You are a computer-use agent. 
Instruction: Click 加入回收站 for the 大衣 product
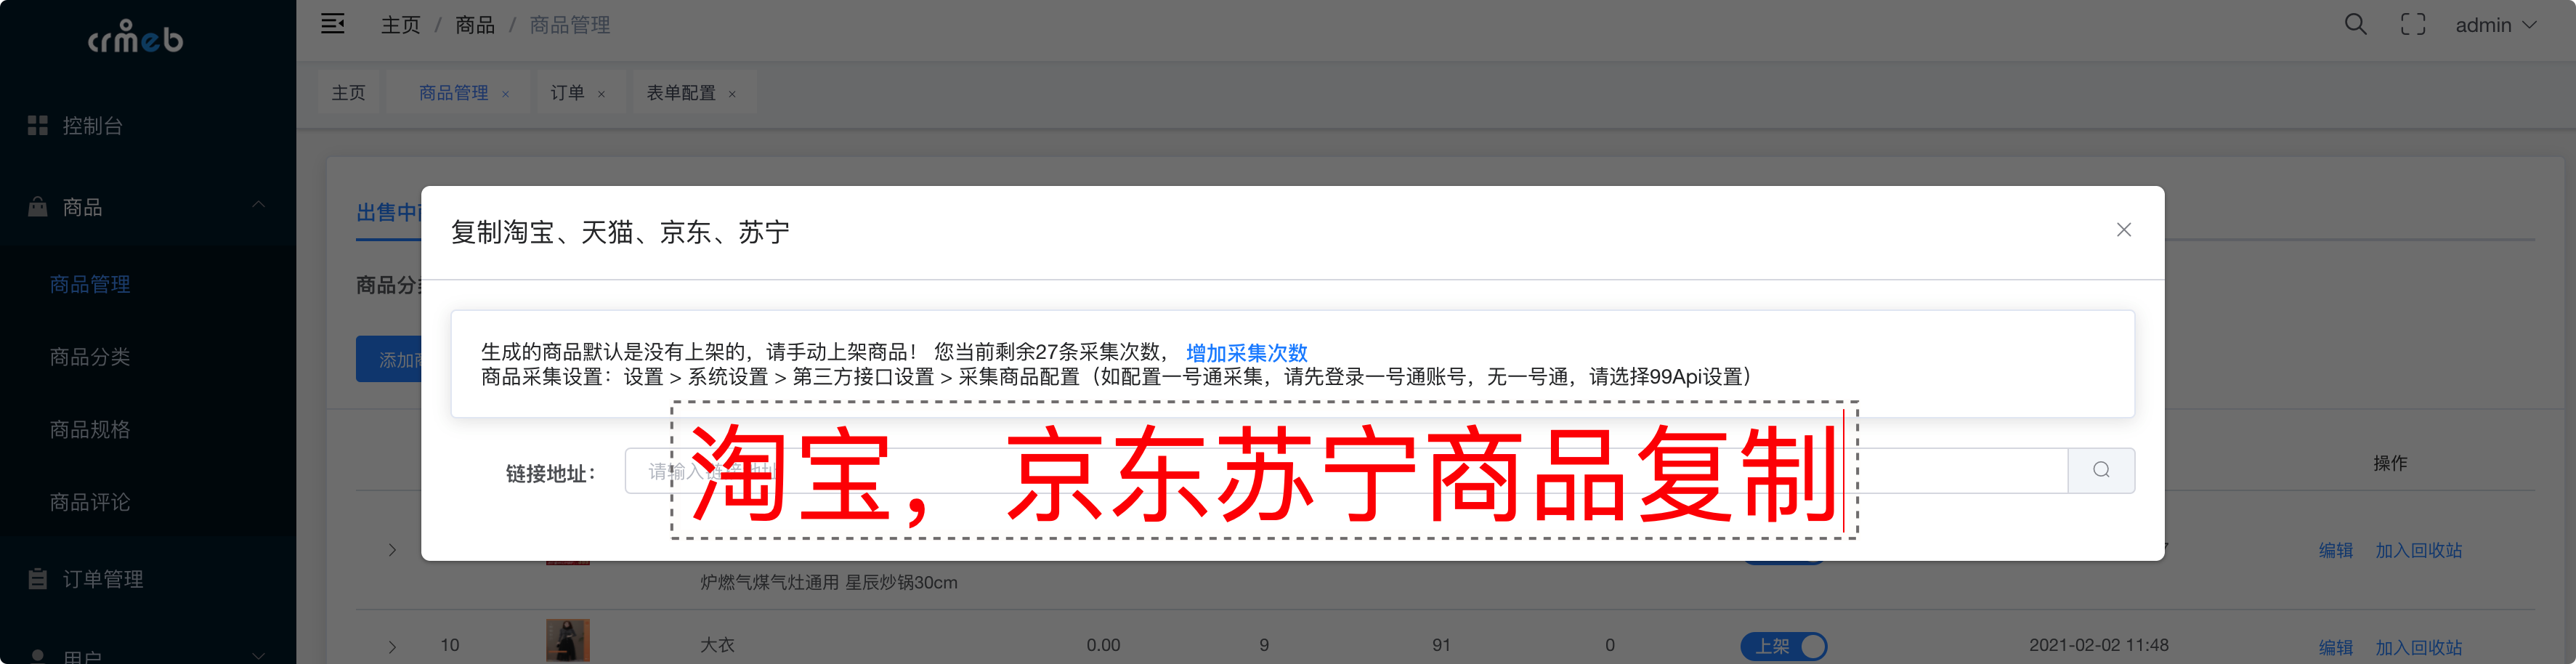coord(2418,646)
